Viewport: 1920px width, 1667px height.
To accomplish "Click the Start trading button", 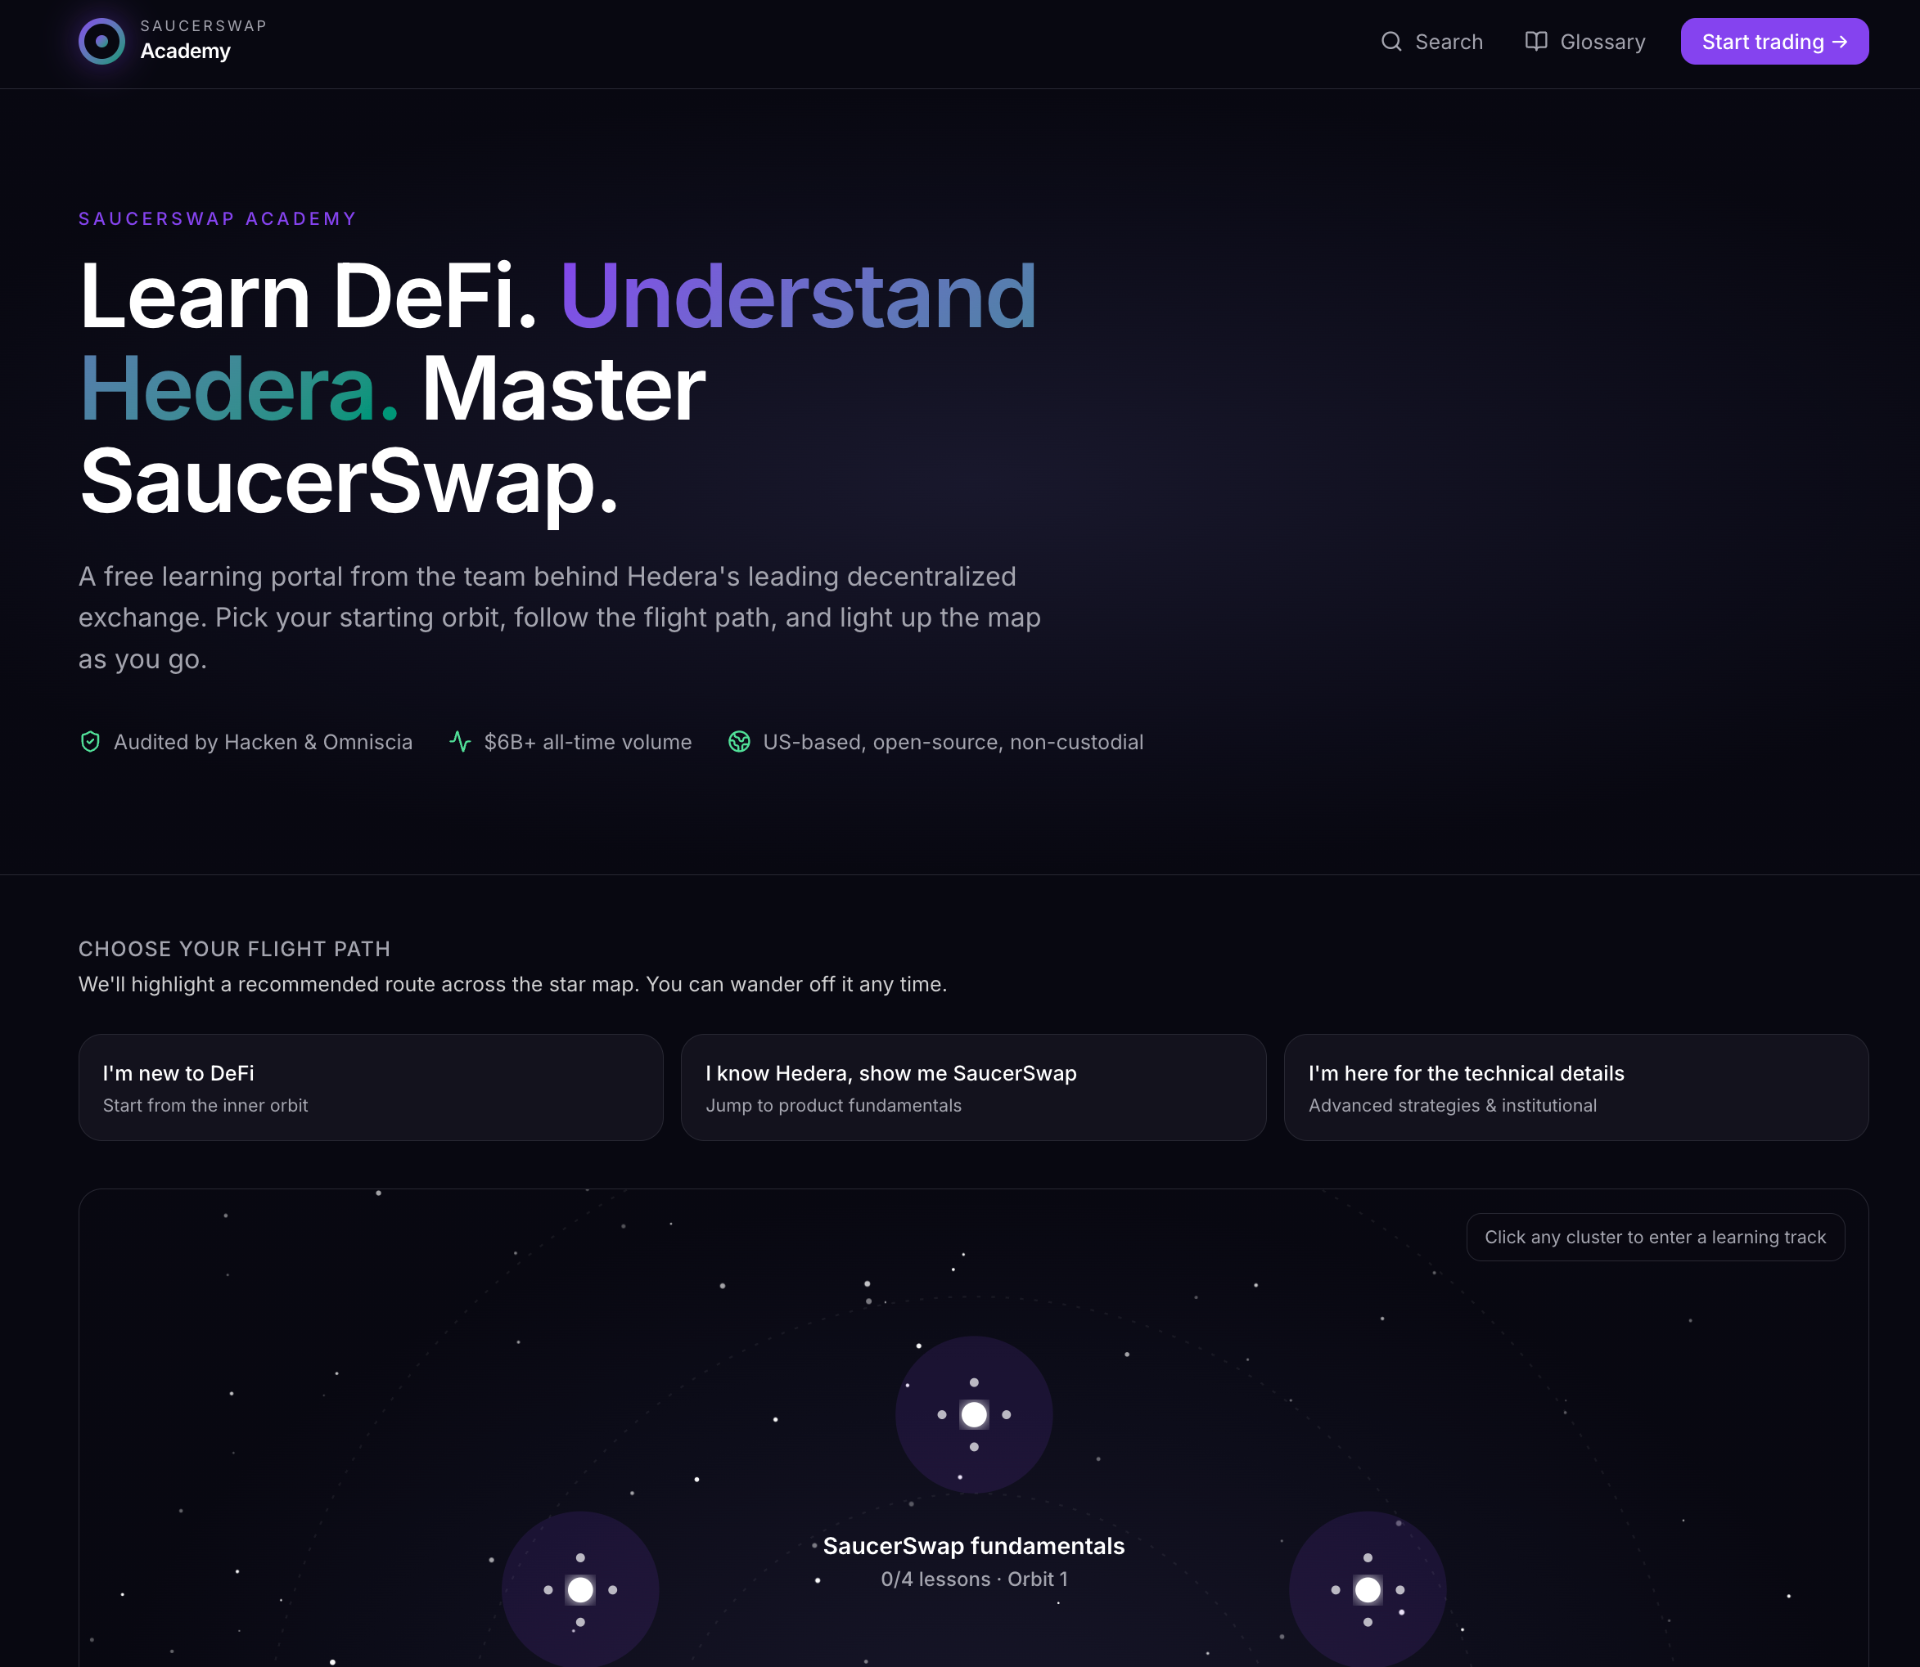I will coord(1774,41).
